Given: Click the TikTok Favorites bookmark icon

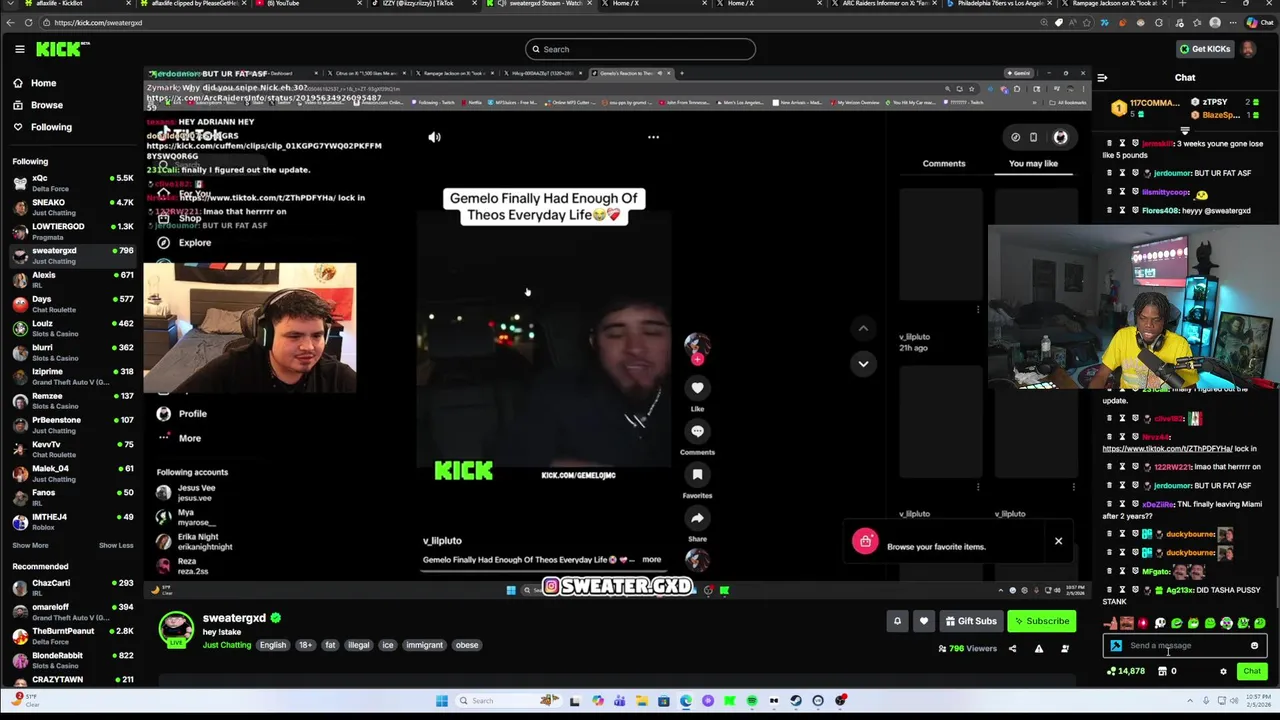Looking at the screenshot, I should [697, 475].
